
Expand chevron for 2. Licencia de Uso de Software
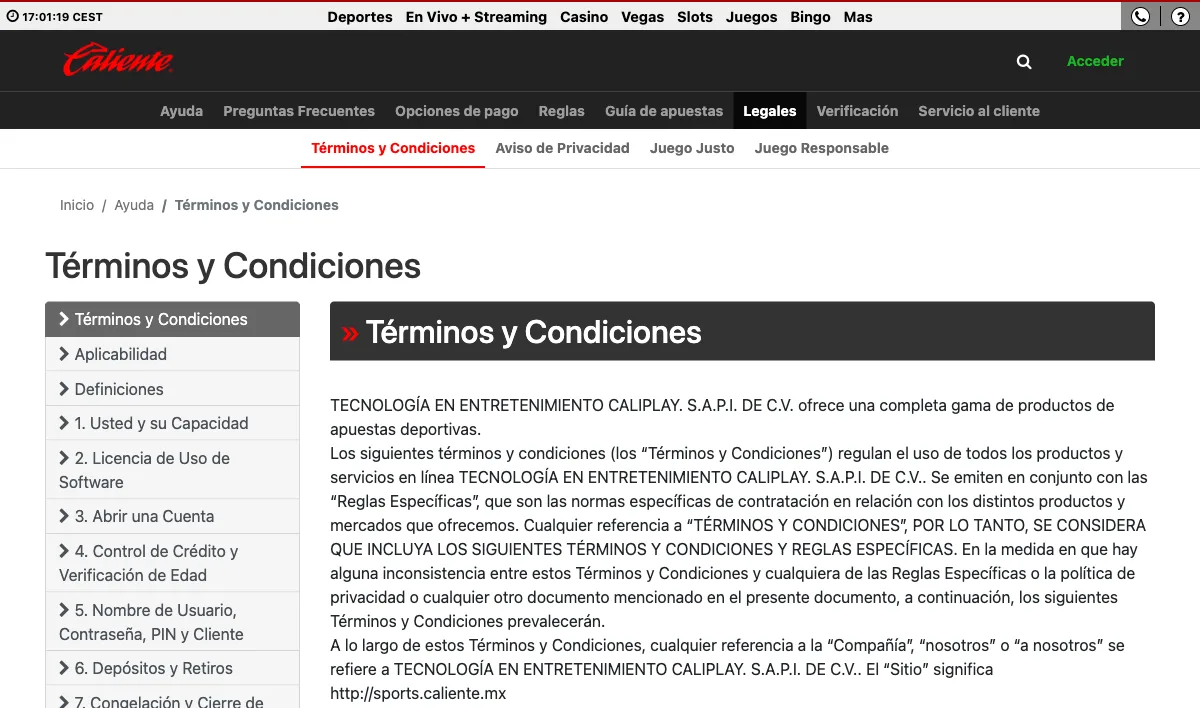pyautogui.click(x=64, y=458)
